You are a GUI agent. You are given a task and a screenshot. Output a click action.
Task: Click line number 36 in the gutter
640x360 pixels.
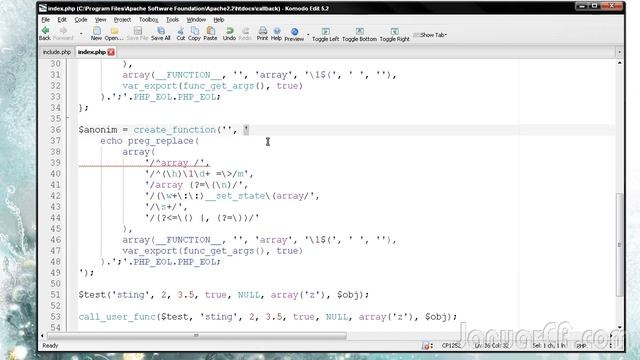pyautogui.click(x=56, y=130)
